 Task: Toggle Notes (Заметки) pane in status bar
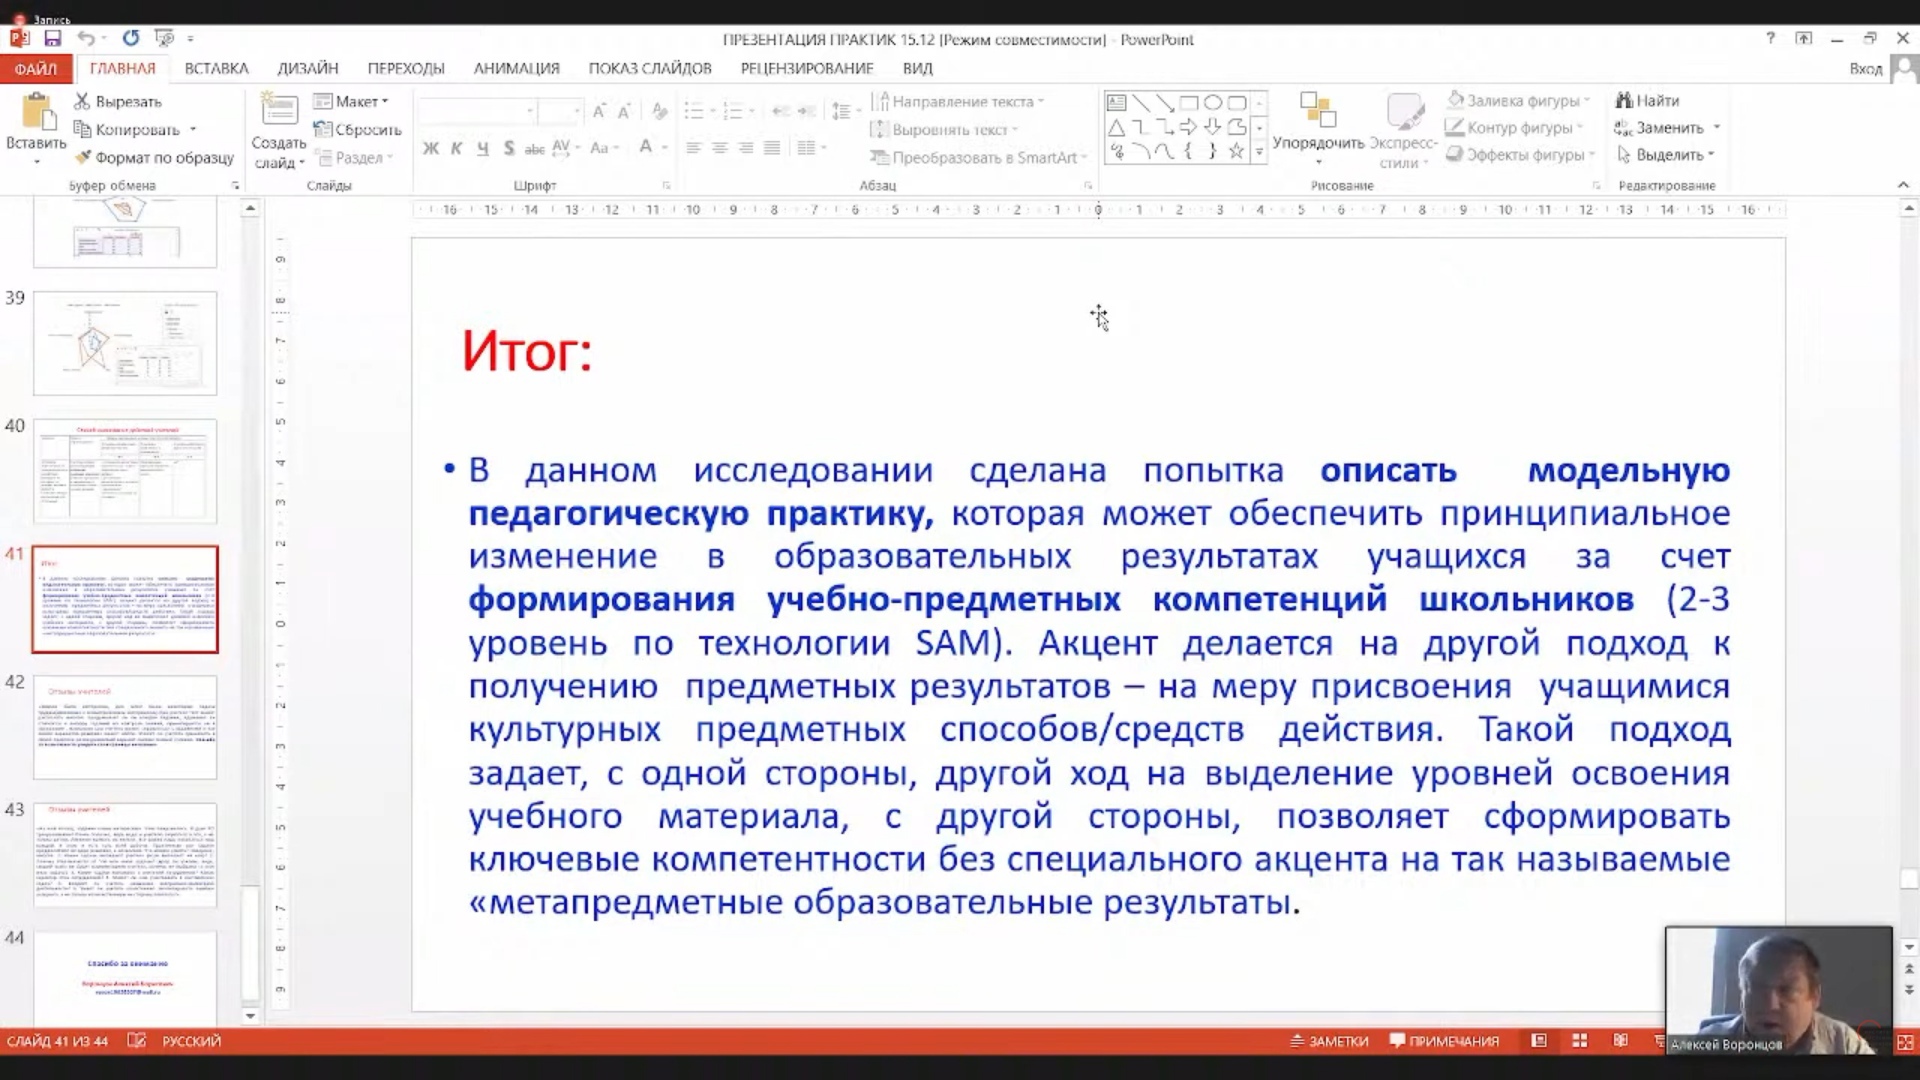[x=1329, y=1041]
